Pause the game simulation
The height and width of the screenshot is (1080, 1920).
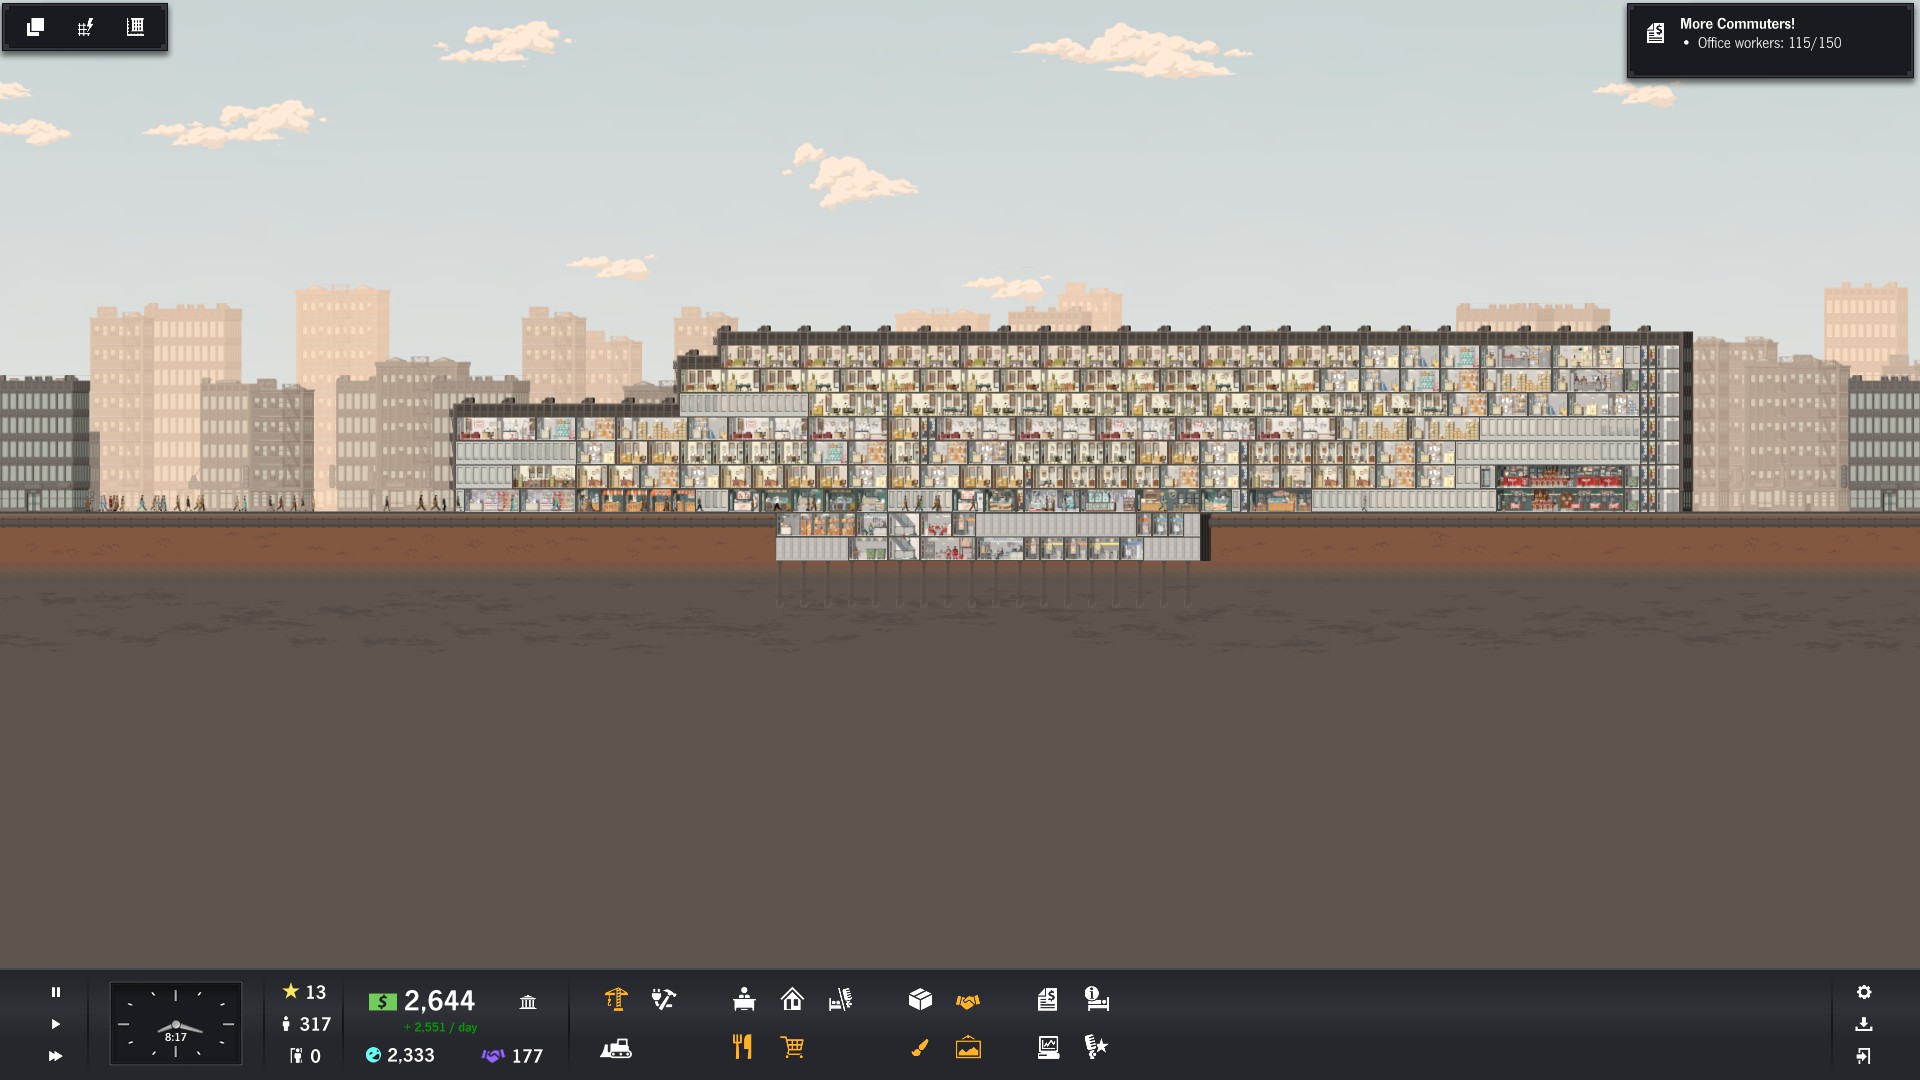56,992
